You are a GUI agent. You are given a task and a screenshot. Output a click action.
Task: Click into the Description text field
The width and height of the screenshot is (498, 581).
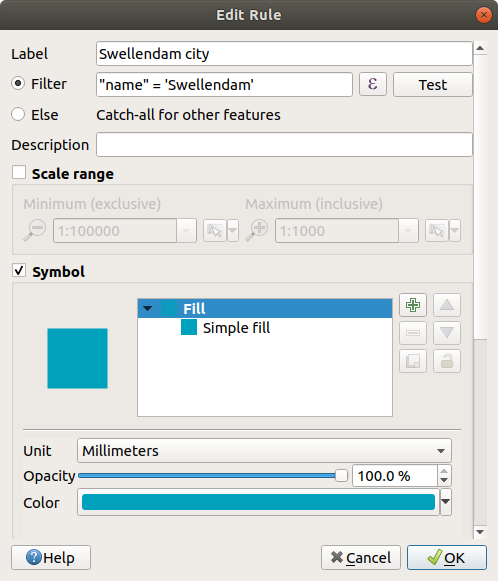coord(284,145)
